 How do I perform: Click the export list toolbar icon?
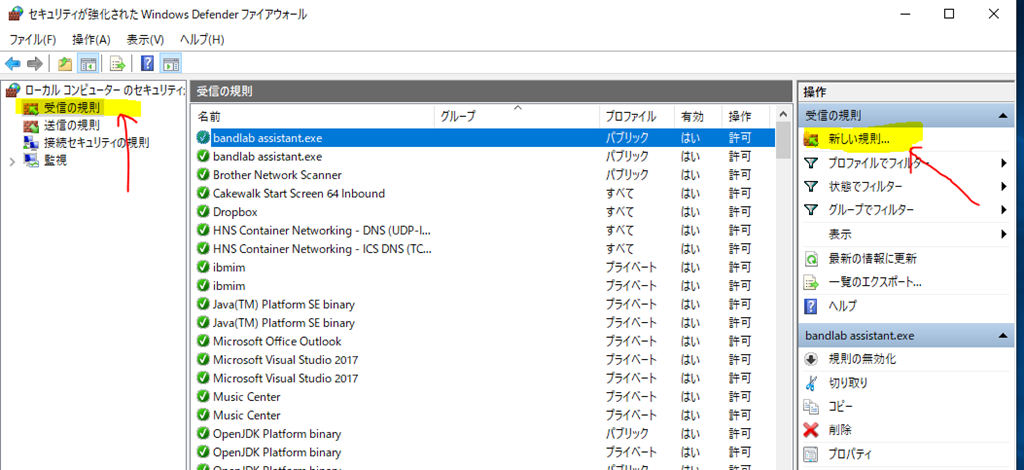click(x=118, y=64)
